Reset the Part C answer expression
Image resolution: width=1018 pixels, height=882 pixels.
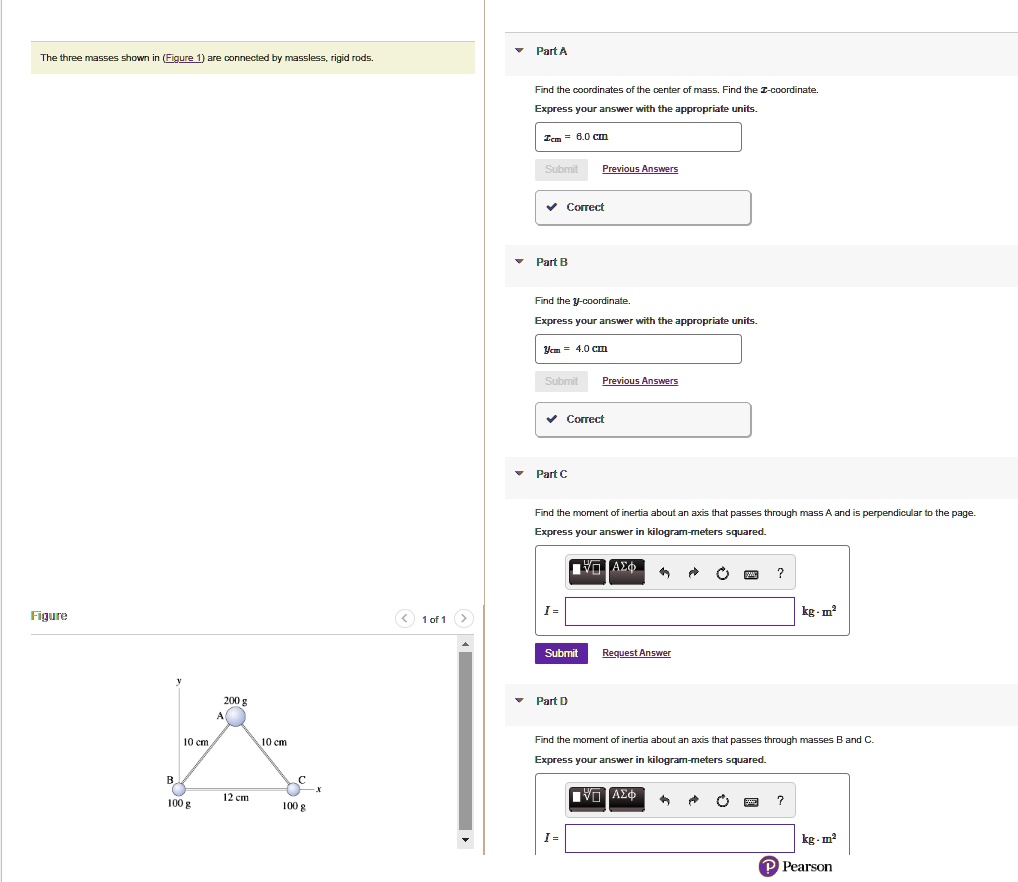click(722, 571)
